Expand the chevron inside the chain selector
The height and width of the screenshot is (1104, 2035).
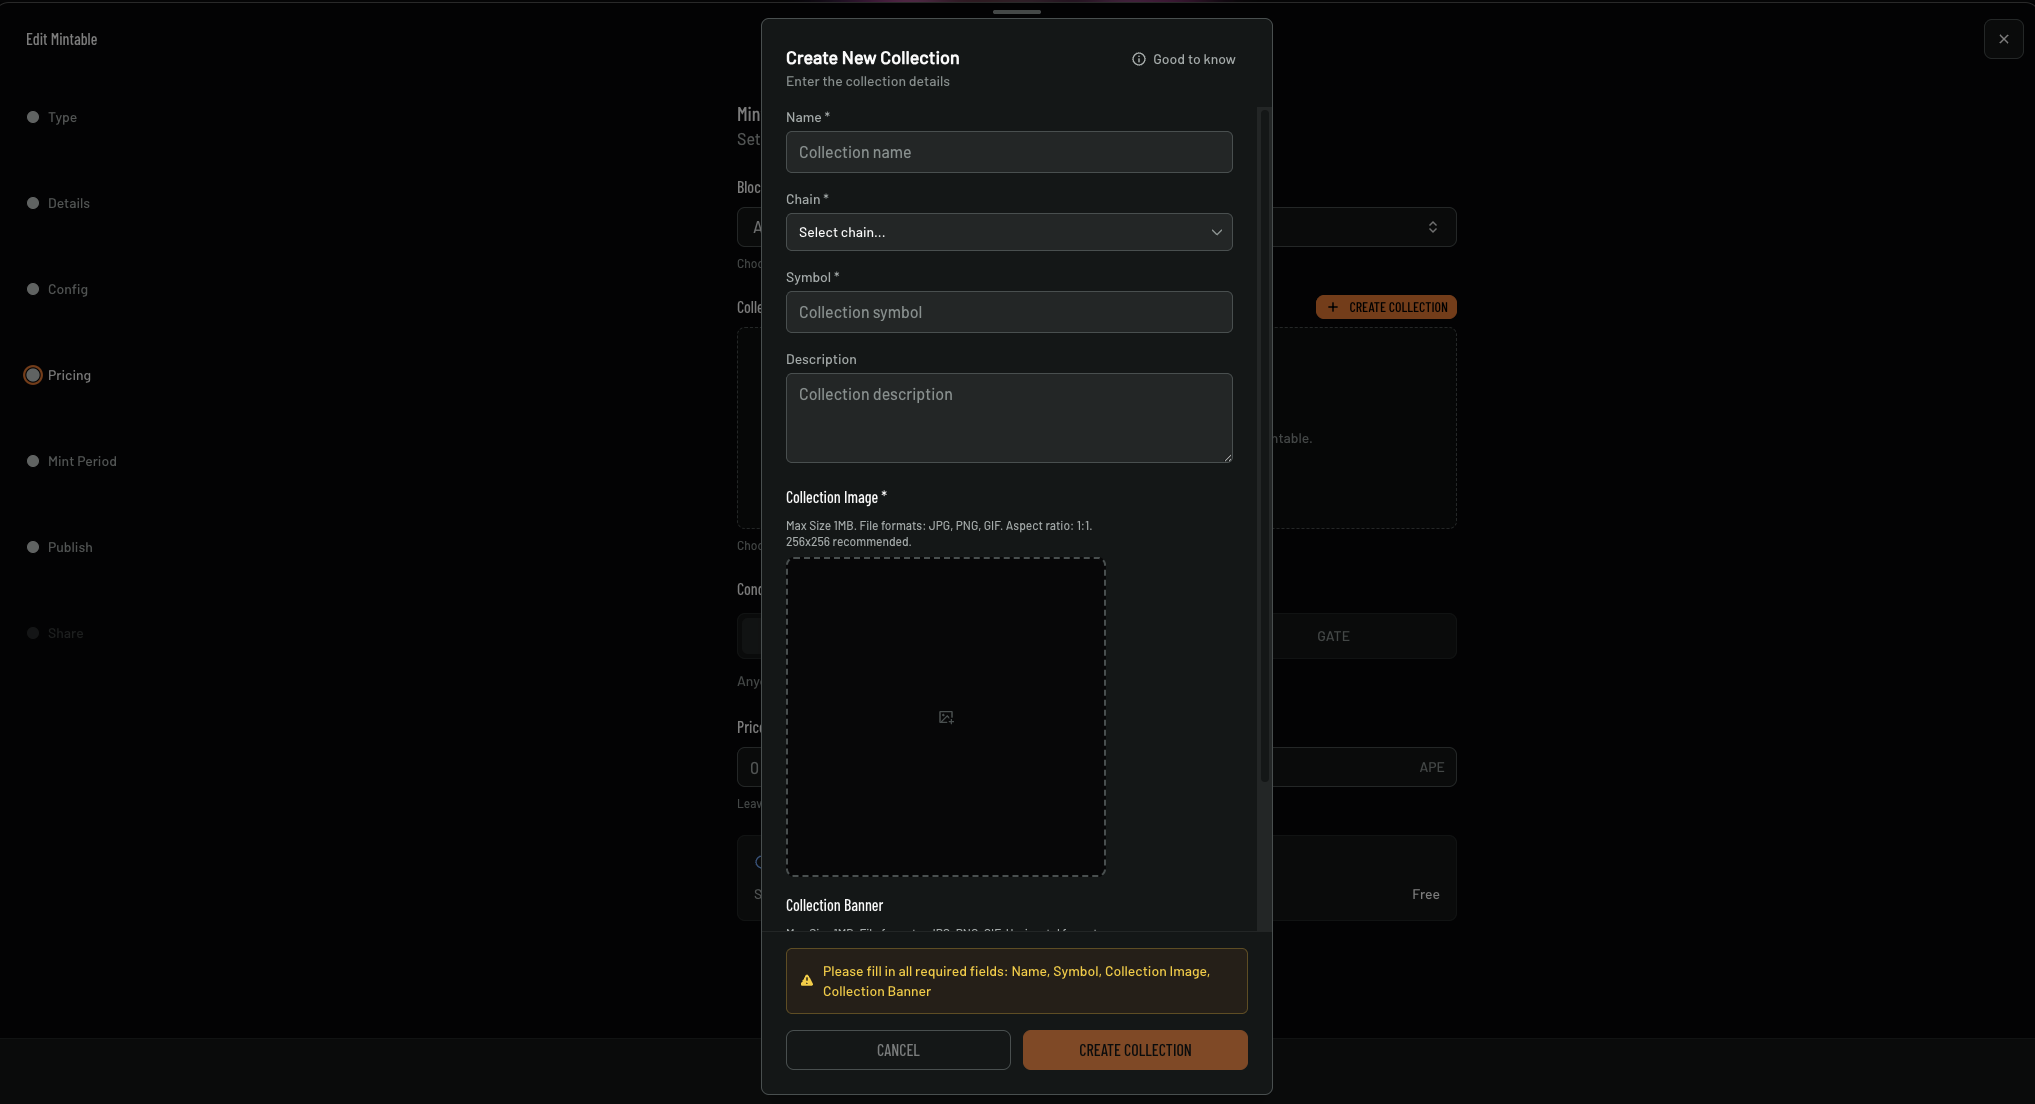point(1216,232)
